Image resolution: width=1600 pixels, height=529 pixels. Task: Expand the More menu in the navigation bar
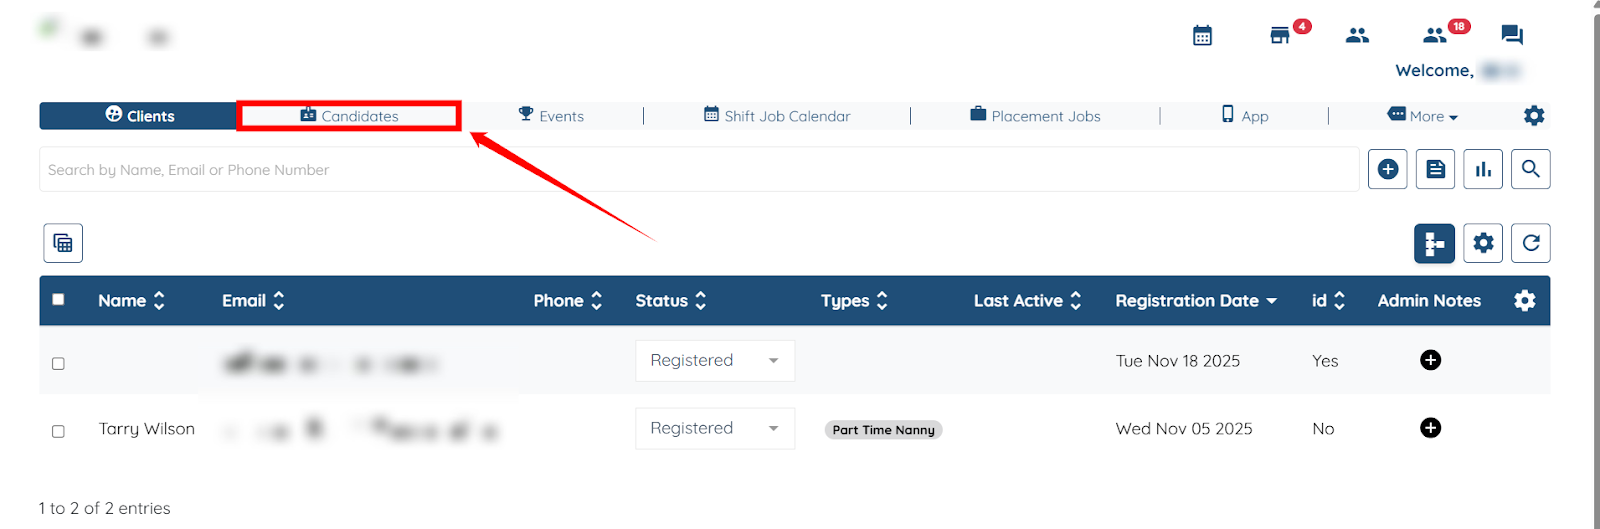pyautogui.click(x=1424, y=116)
